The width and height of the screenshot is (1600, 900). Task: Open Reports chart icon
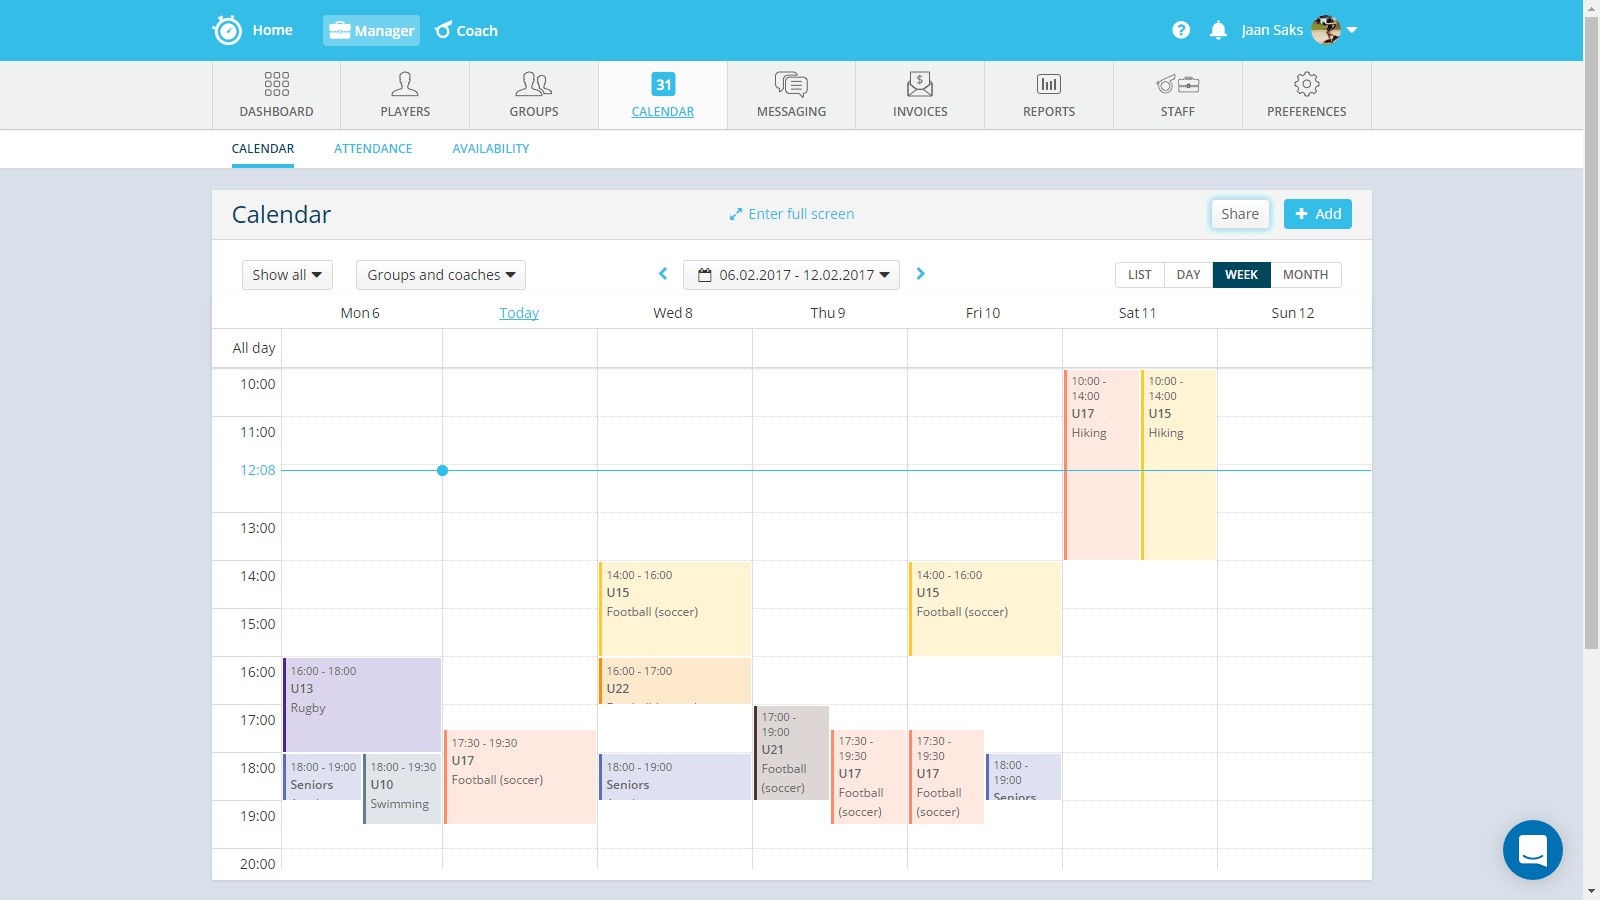pyautogui.click(x=1049, y=84)
